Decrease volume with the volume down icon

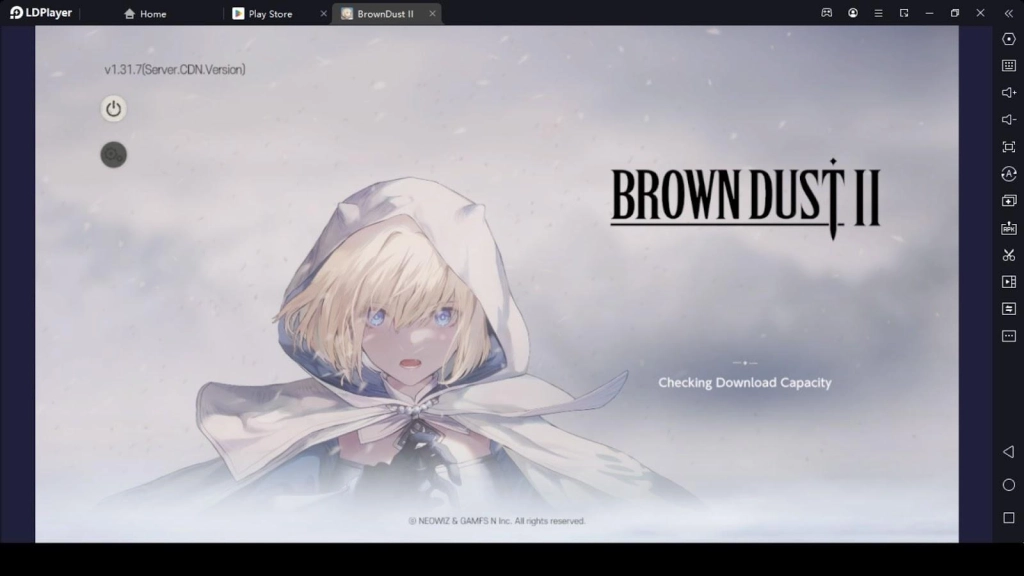tap(1009, 120)
